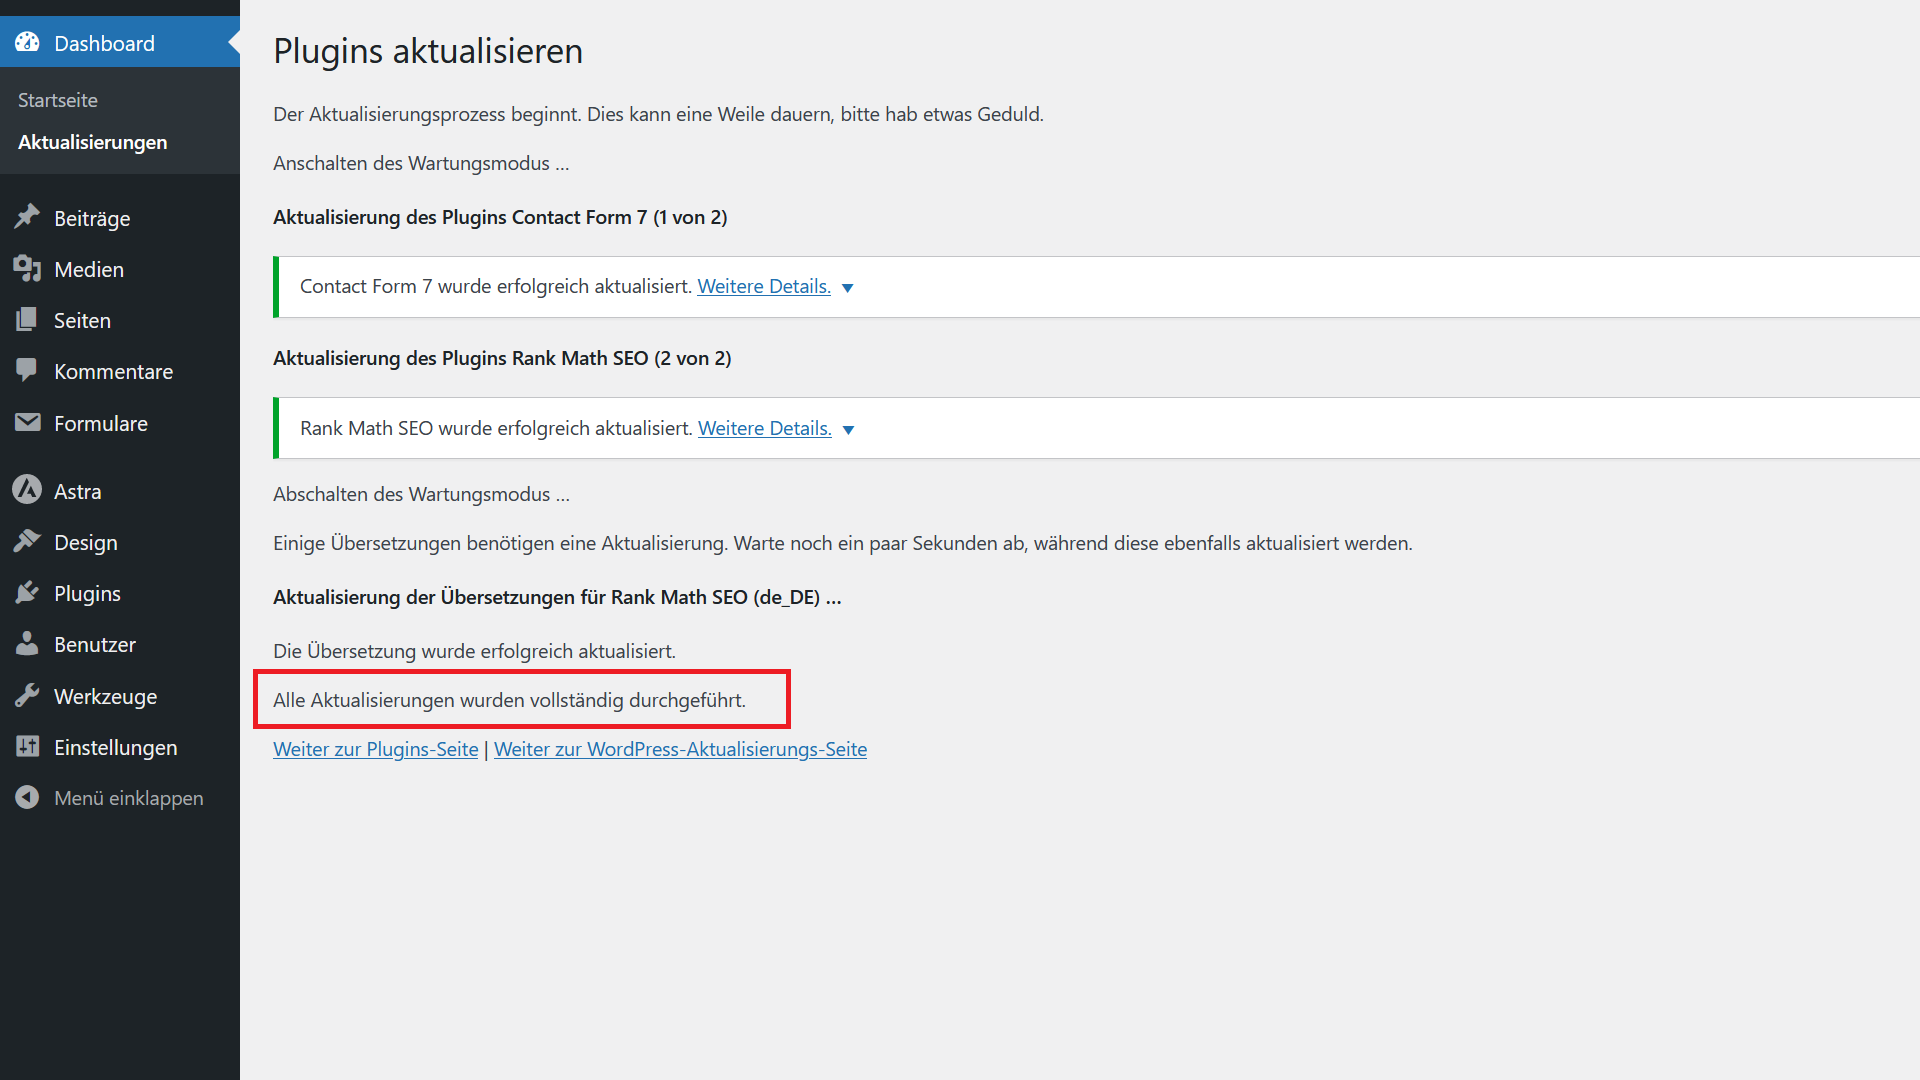Open the Plugins menu
This screenshot has width=1920, height=1080.
(x=120, y=593)
